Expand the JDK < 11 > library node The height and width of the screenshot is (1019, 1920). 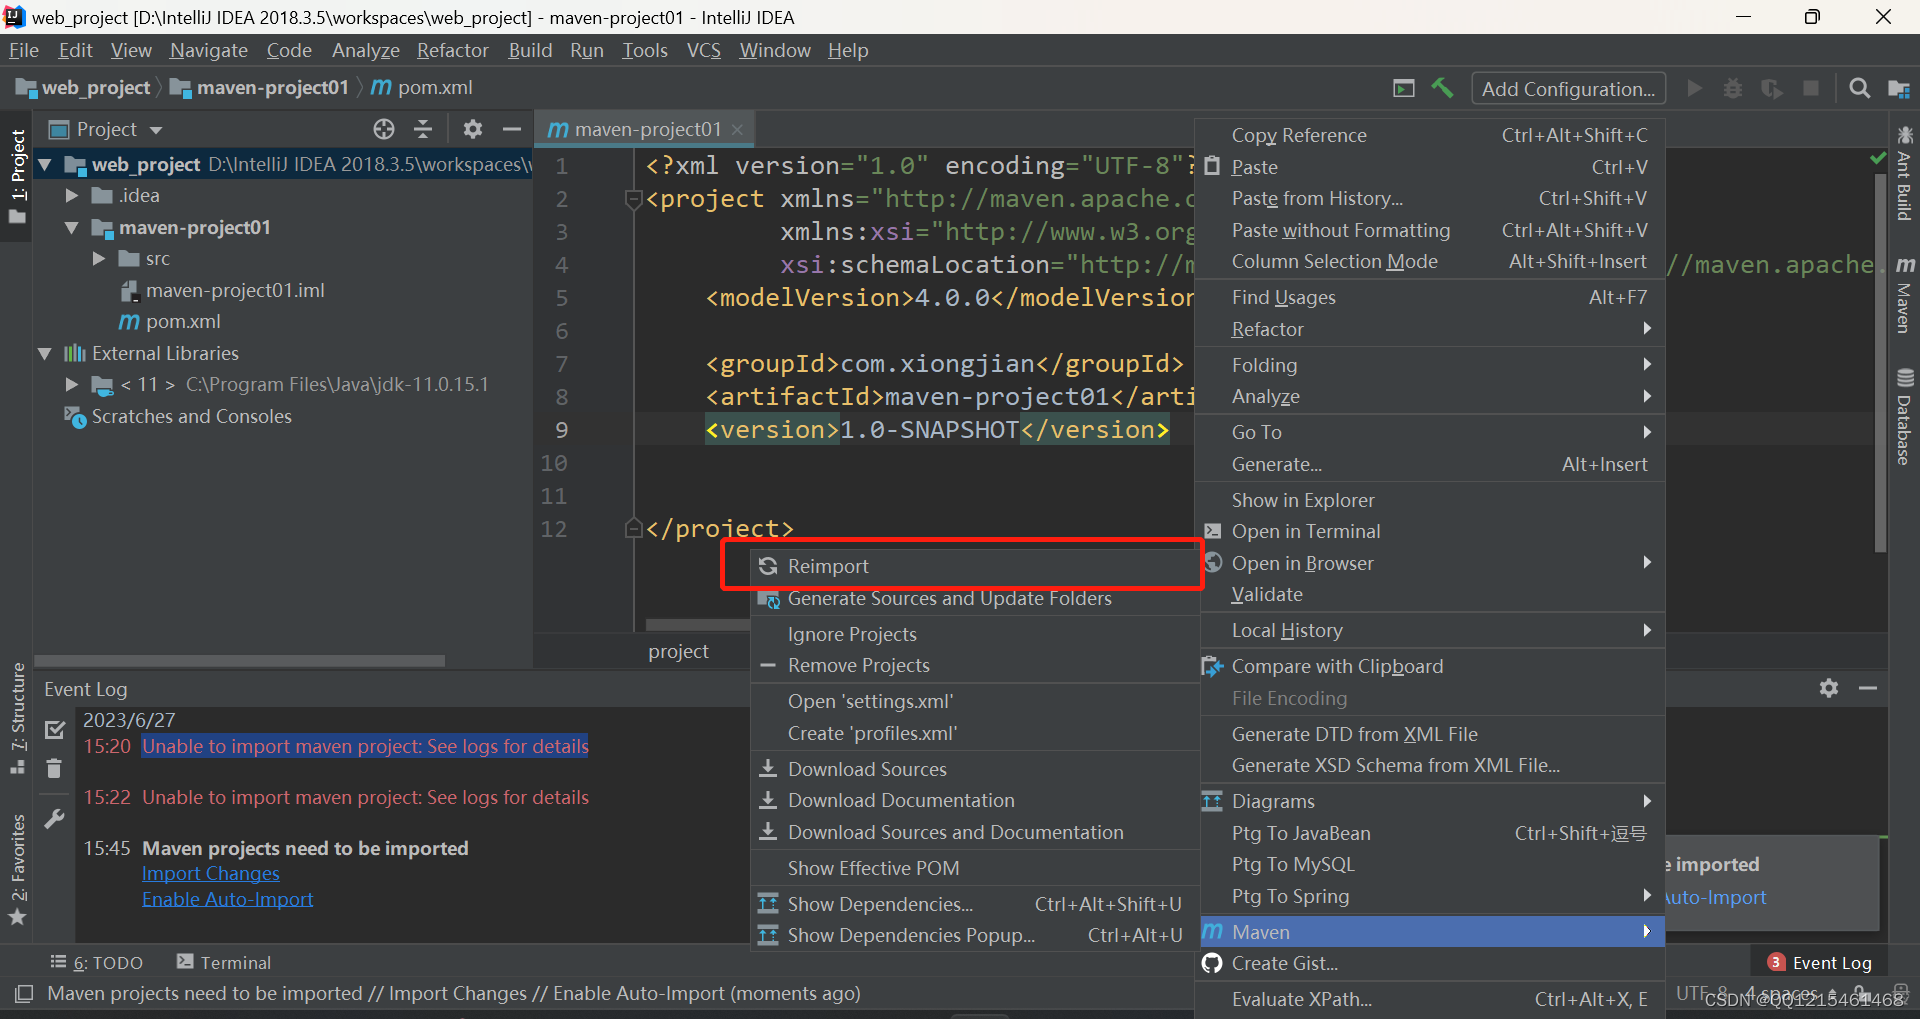tap(71, 384)
